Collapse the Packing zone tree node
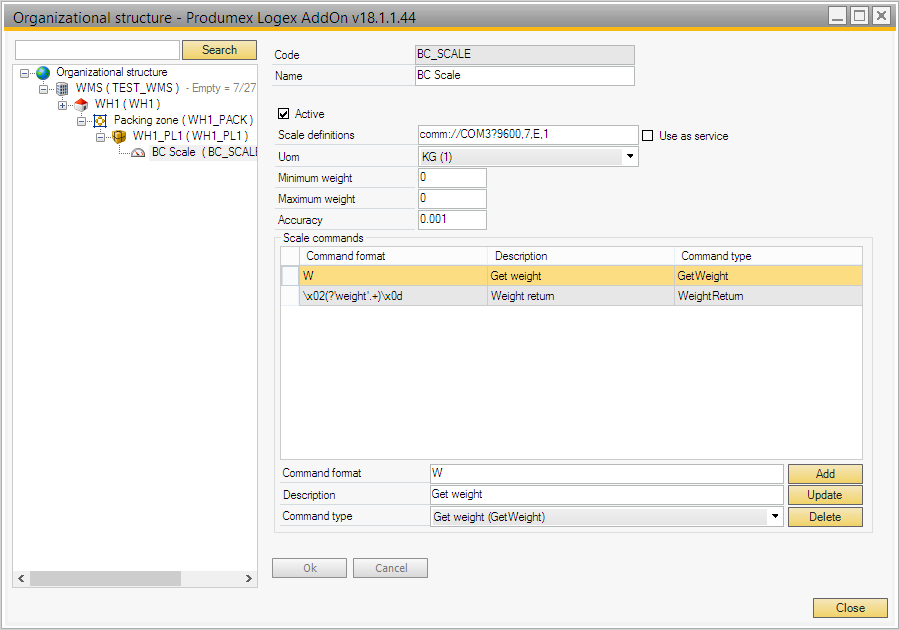The image size is (900, 630). tap(82, 121)
